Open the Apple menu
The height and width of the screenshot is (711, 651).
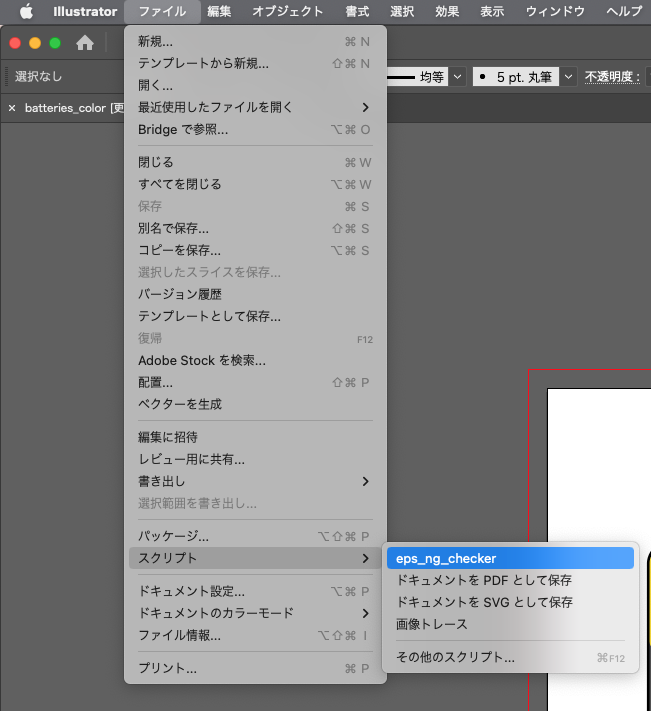click(x=26, y=11)
